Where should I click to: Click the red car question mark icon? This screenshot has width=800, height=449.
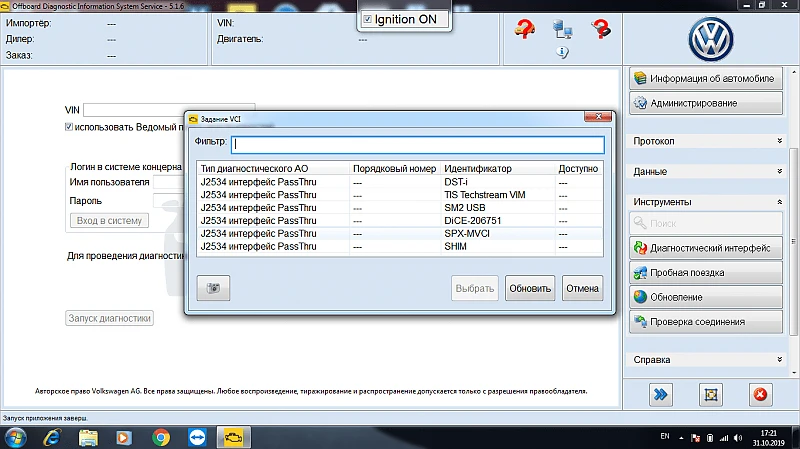[x=524, y=29]
